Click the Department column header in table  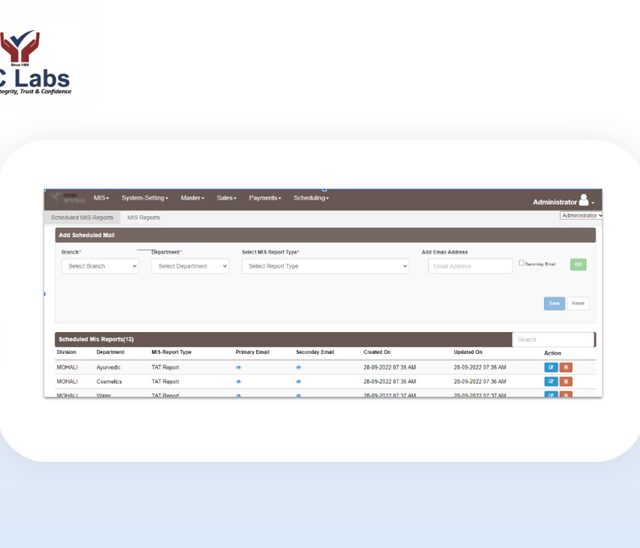pos(111,352)
